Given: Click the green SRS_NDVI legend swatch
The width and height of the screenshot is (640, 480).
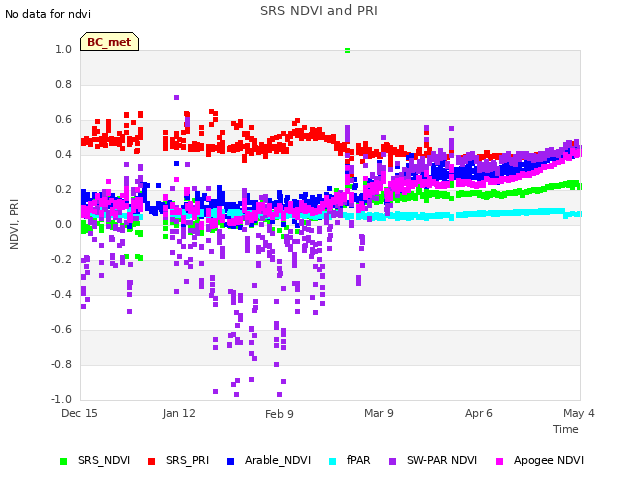Looking at the screenshot, I should point(63,461).
